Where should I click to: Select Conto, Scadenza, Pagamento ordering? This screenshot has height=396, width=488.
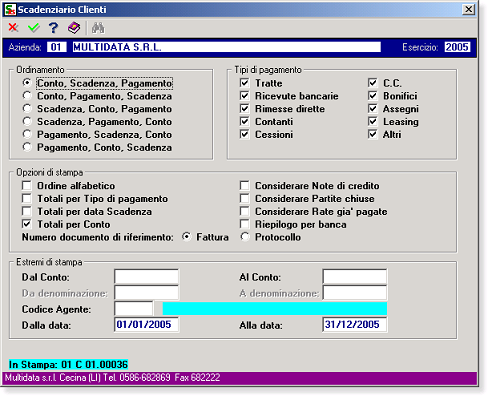(27, 83)
